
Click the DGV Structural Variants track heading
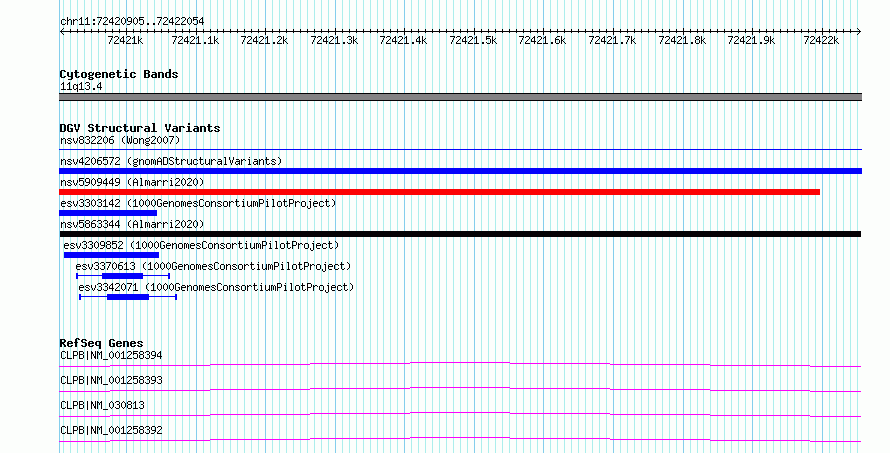[x=140, y=128]
